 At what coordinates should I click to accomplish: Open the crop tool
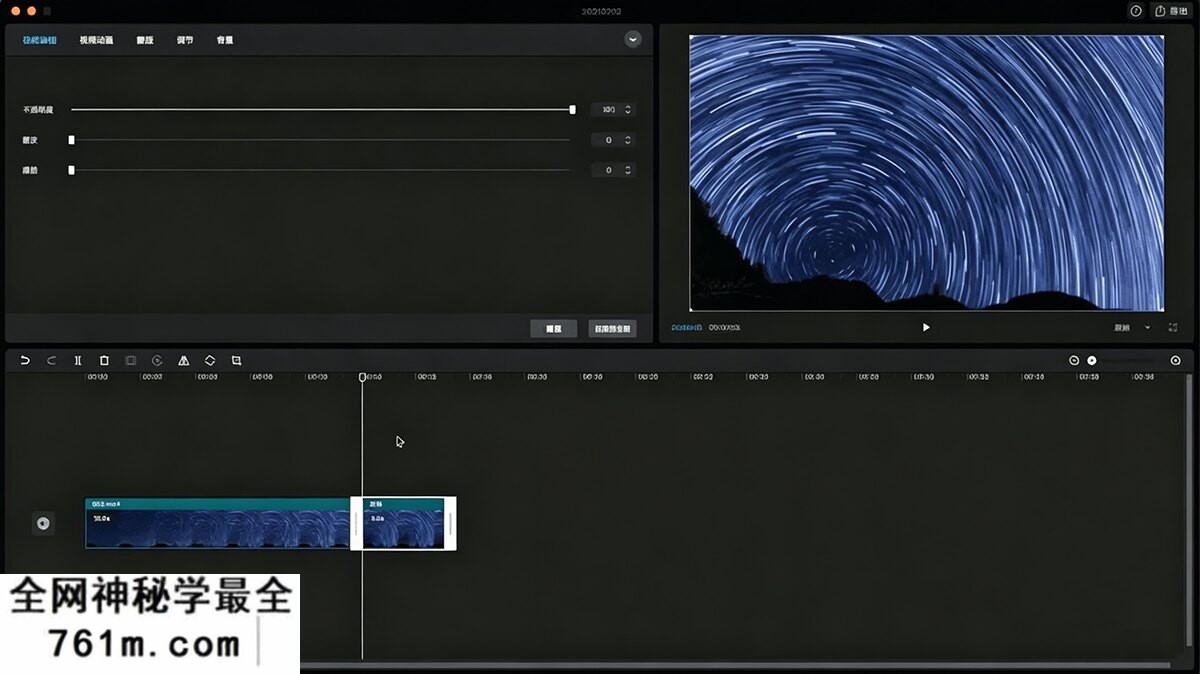click(237, 360)
